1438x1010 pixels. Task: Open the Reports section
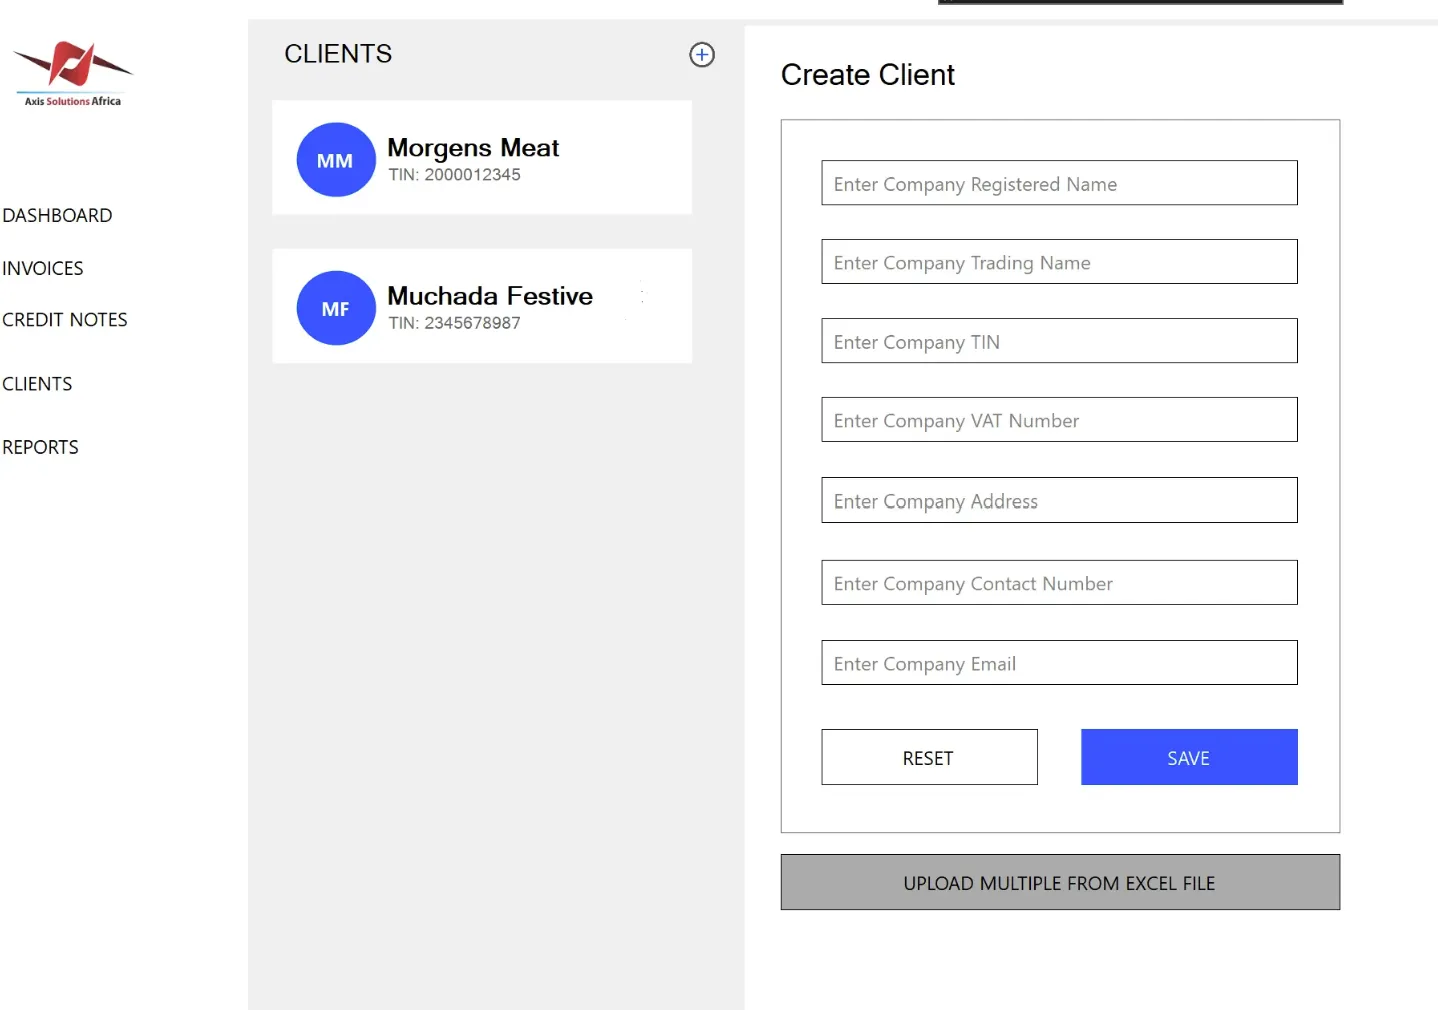point(40,447)
